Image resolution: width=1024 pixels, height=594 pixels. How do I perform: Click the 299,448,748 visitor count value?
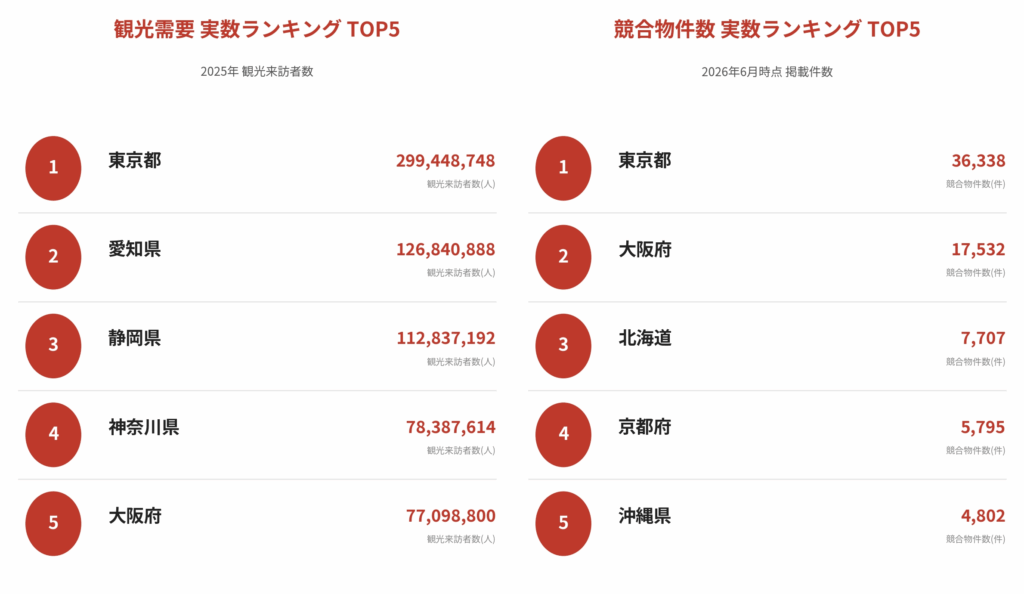[x=445, y=161]
